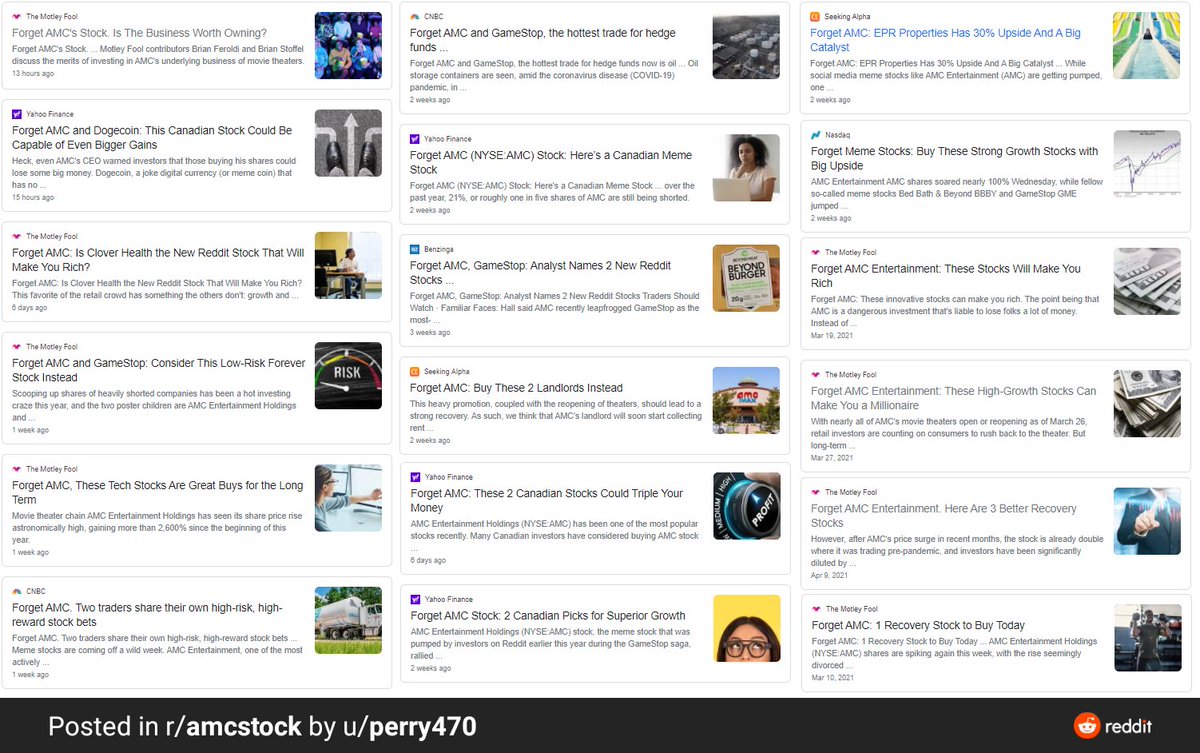This screenshot has height=753, width=1200.
Task: Open 'Here's a Canadian Meme Stock' headline
Action: point(551,162)
